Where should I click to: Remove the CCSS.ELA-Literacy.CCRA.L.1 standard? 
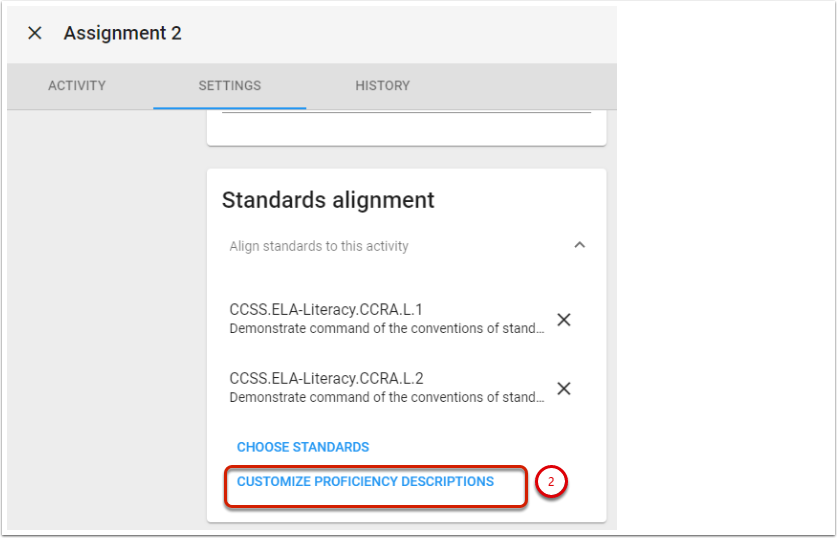pyautogui.click(x=564, y=320)
